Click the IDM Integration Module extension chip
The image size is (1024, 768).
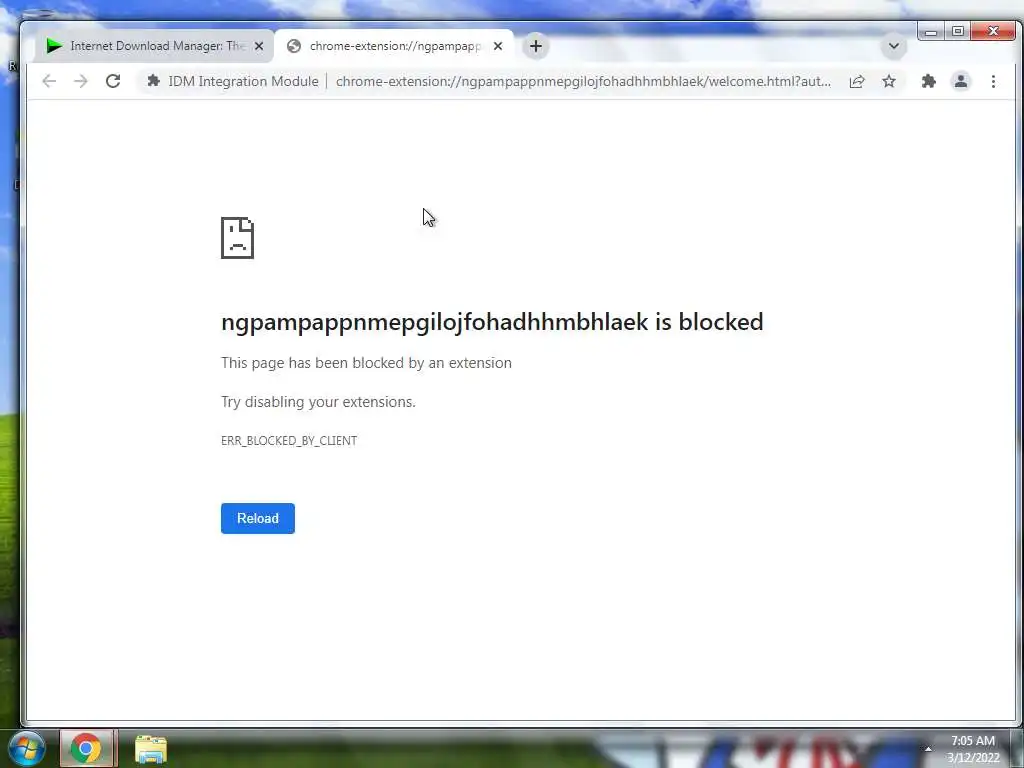coord(233,81)
